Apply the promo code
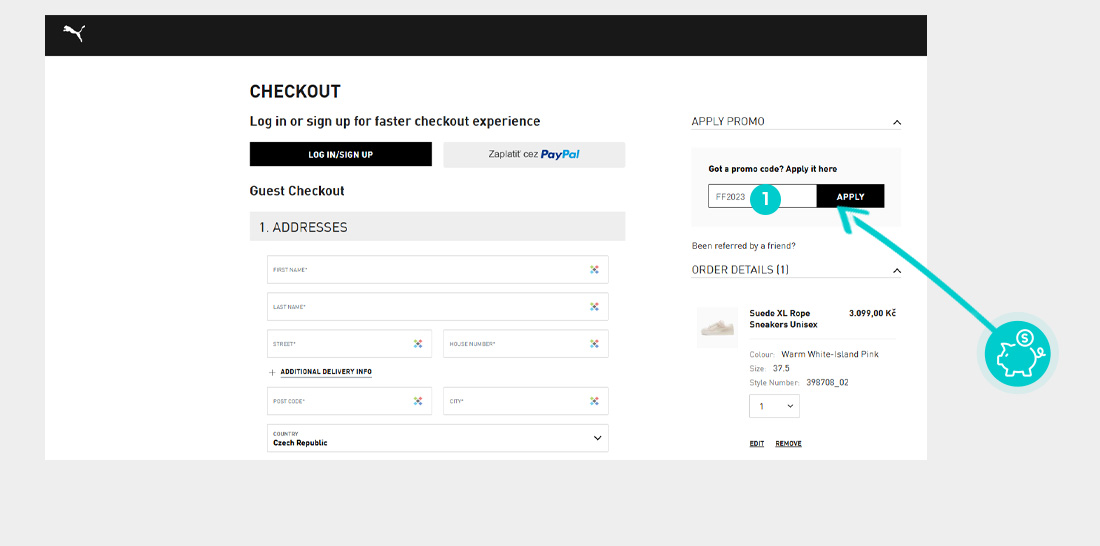Viewport: 1100px width, 546px height. pos(850,197)
